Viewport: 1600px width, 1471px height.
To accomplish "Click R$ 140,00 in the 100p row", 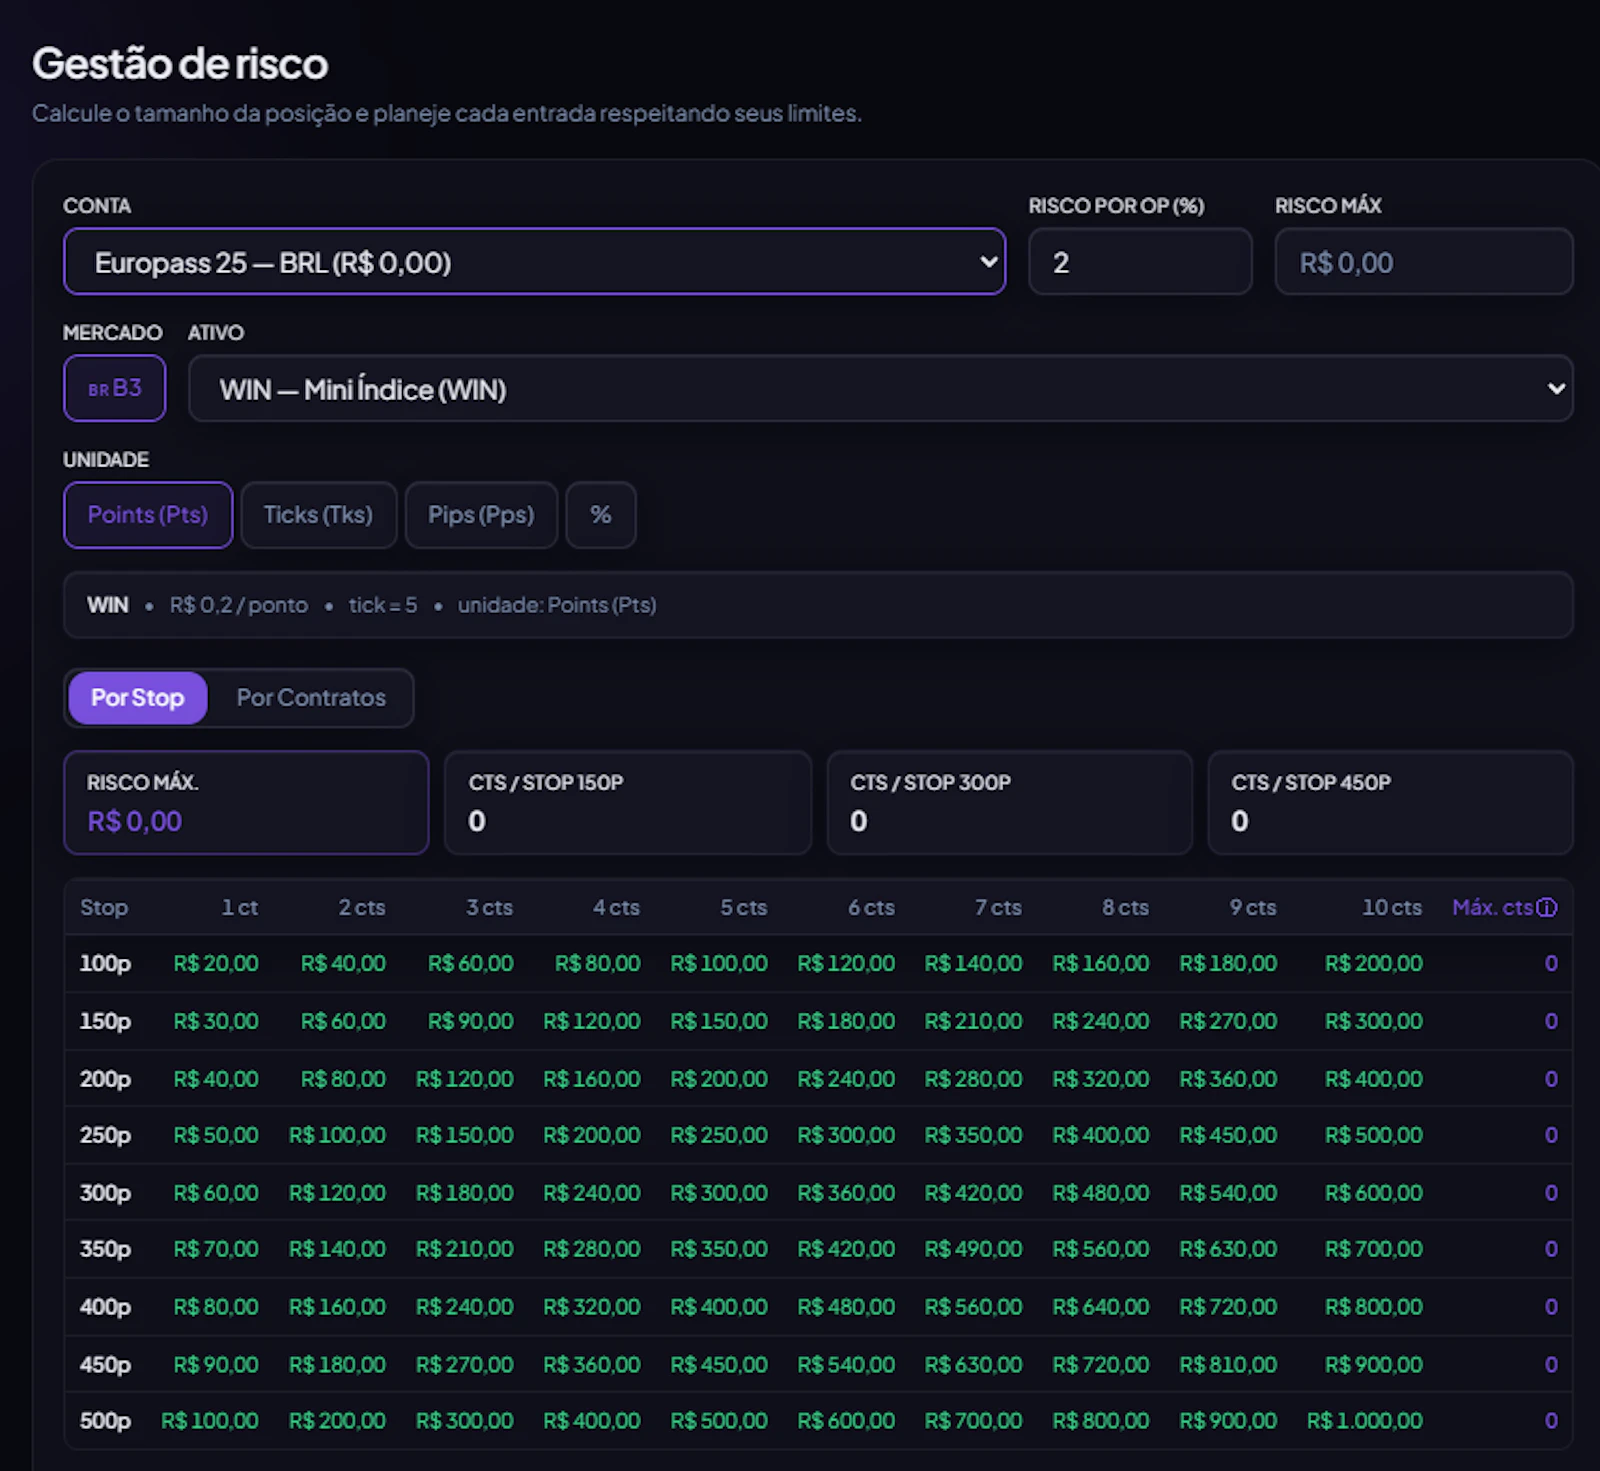I will (x=973, y=964).
